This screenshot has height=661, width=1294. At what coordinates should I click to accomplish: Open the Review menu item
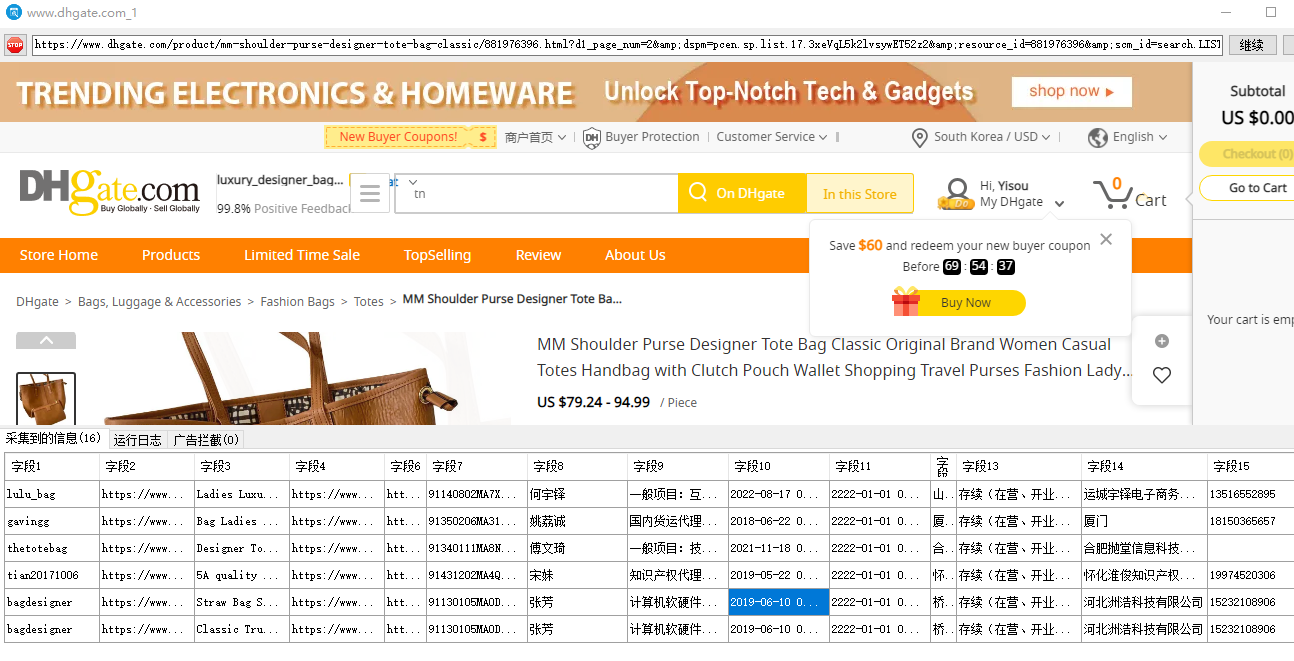click(538, 255)
